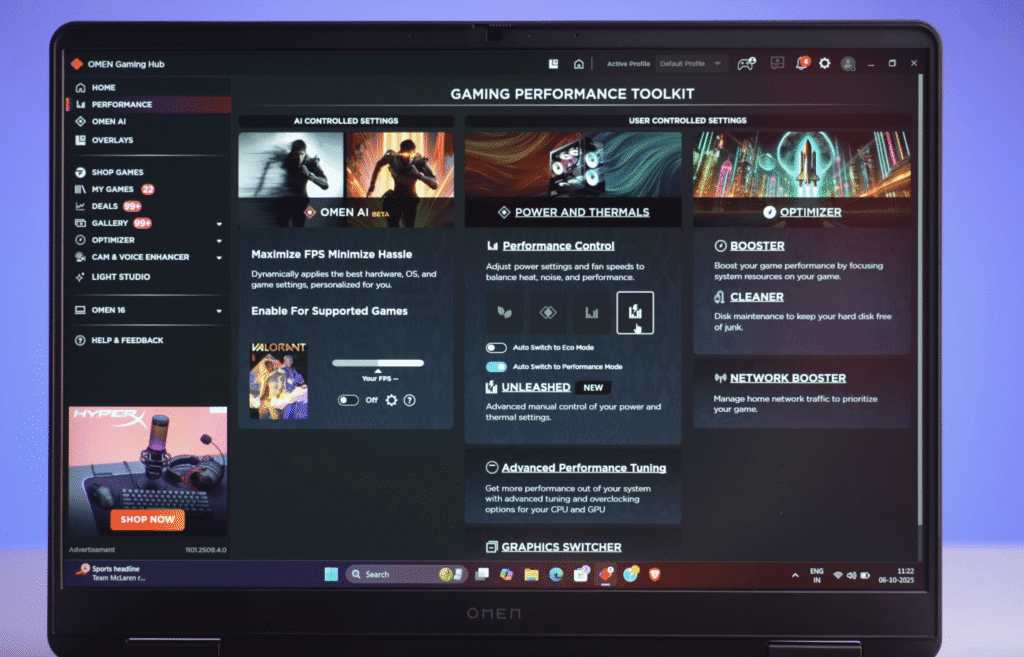Image resolution: width=1024 pixels, height=657 pixels.
Task: Choose the Performance mode bar chart icon
Action: click(x=591, y=312)
